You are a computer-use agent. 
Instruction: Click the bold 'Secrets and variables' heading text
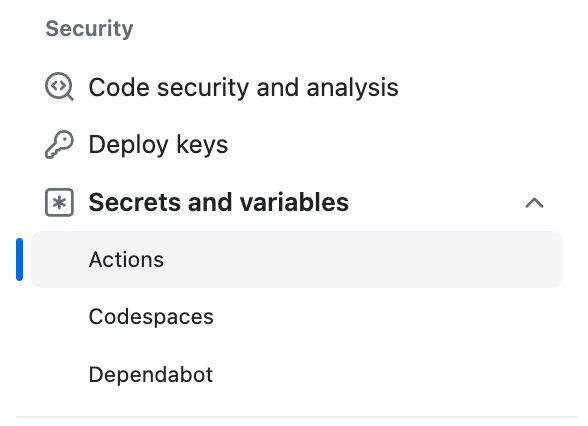(219, 202)
